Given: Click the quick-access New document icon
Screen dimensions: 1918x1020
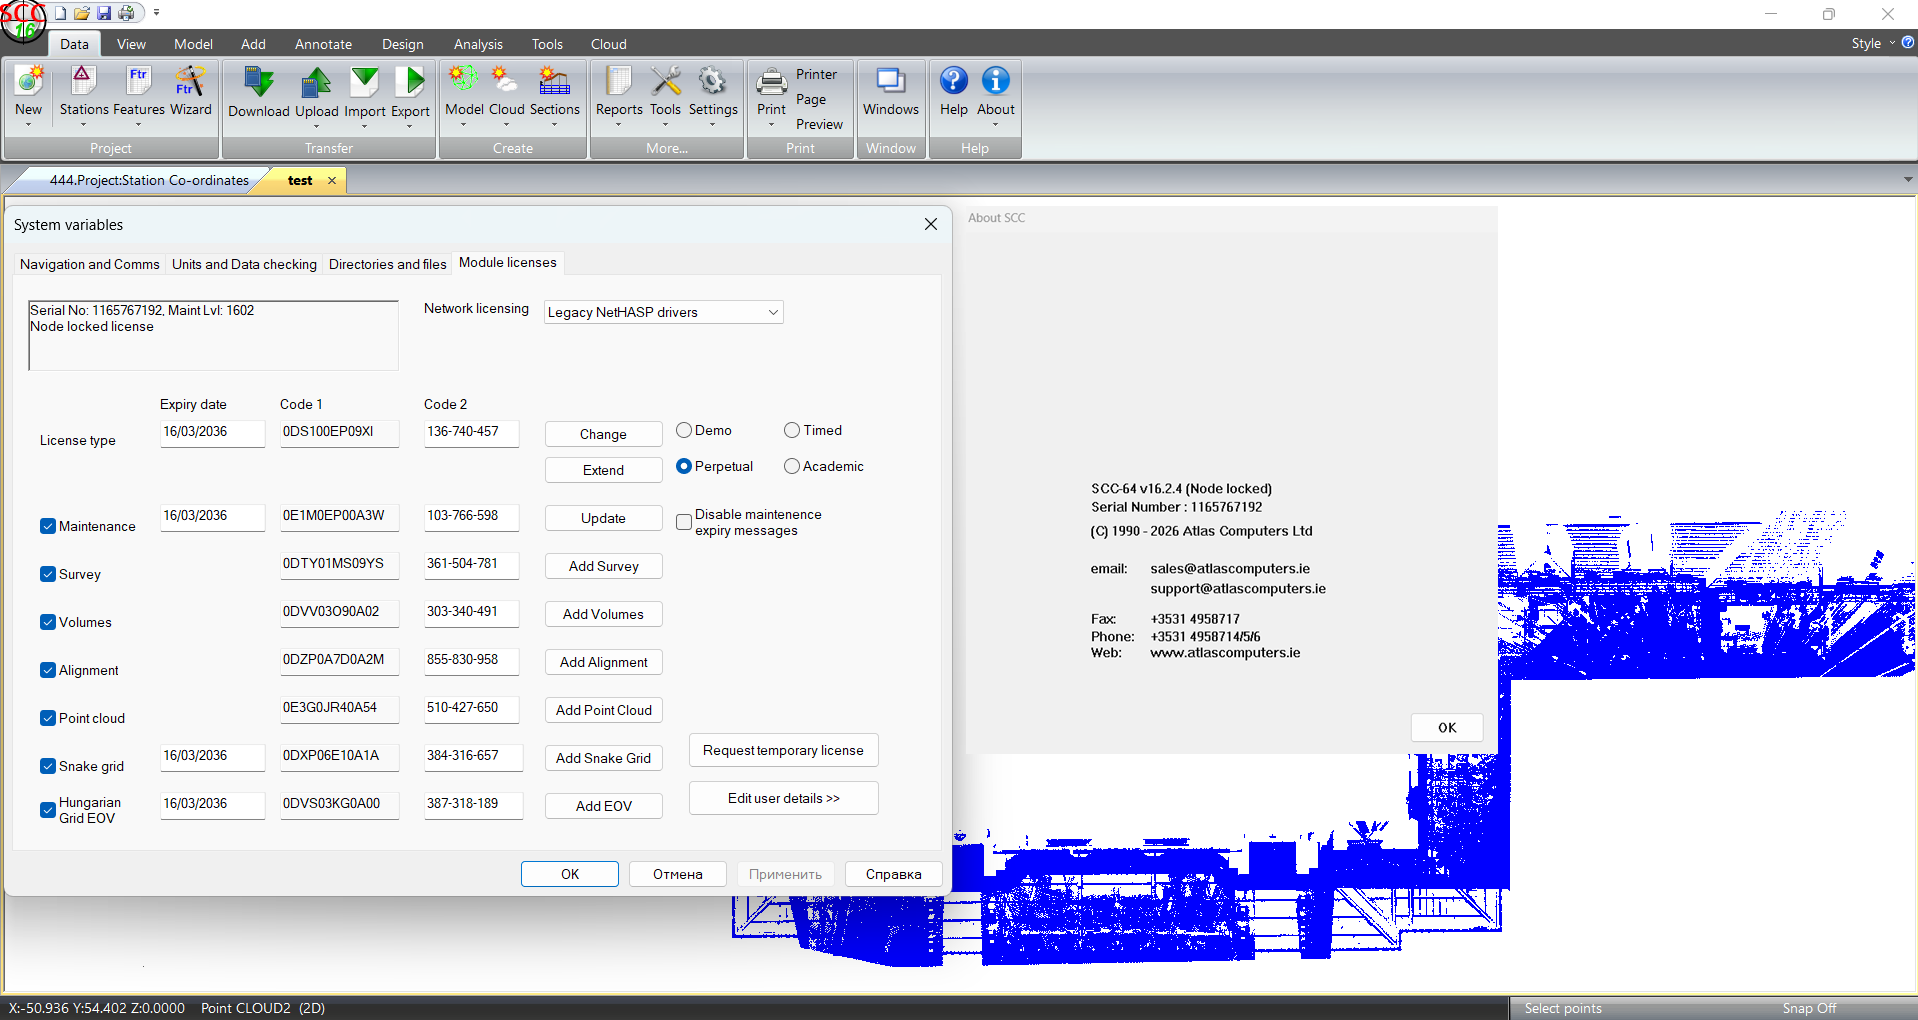Looking at the screenshot, I should 60,13.
